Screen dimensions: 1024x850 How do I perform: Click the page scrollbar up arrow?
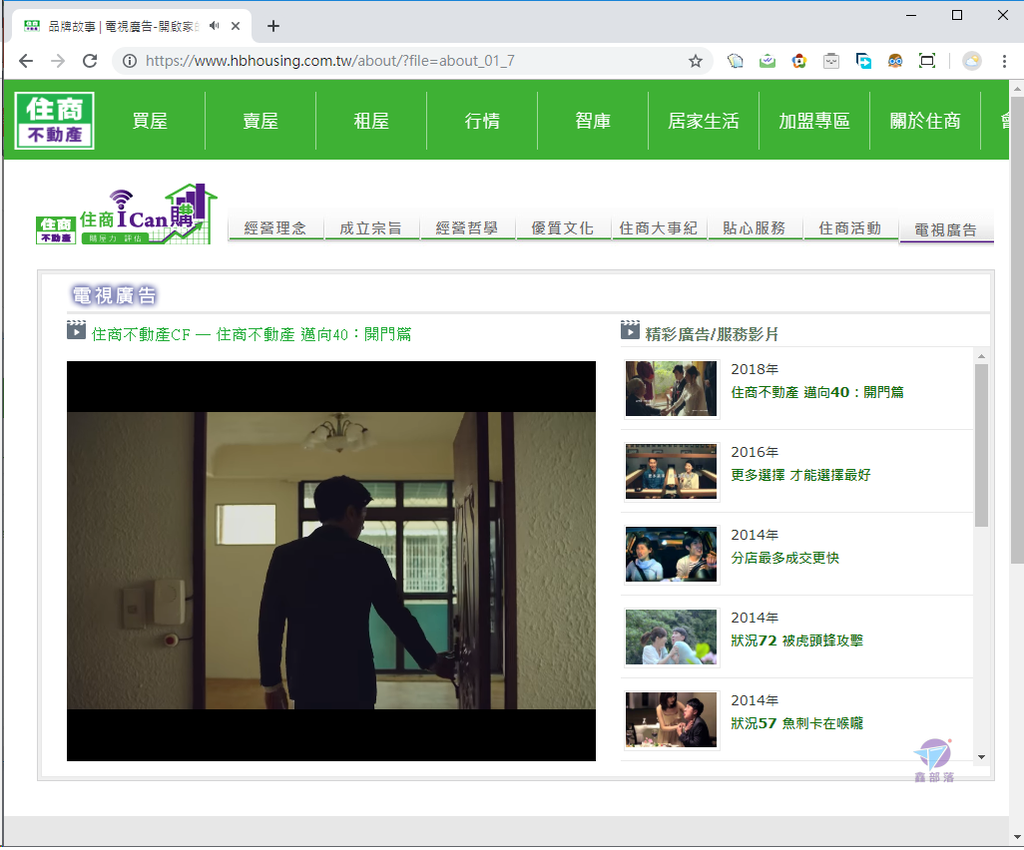click(x=1017, y=87)
